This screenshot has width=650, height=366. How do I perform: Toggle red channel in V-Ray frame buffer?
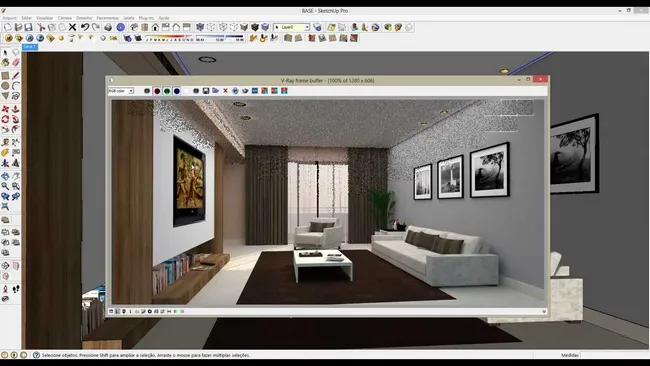[157, 91]
